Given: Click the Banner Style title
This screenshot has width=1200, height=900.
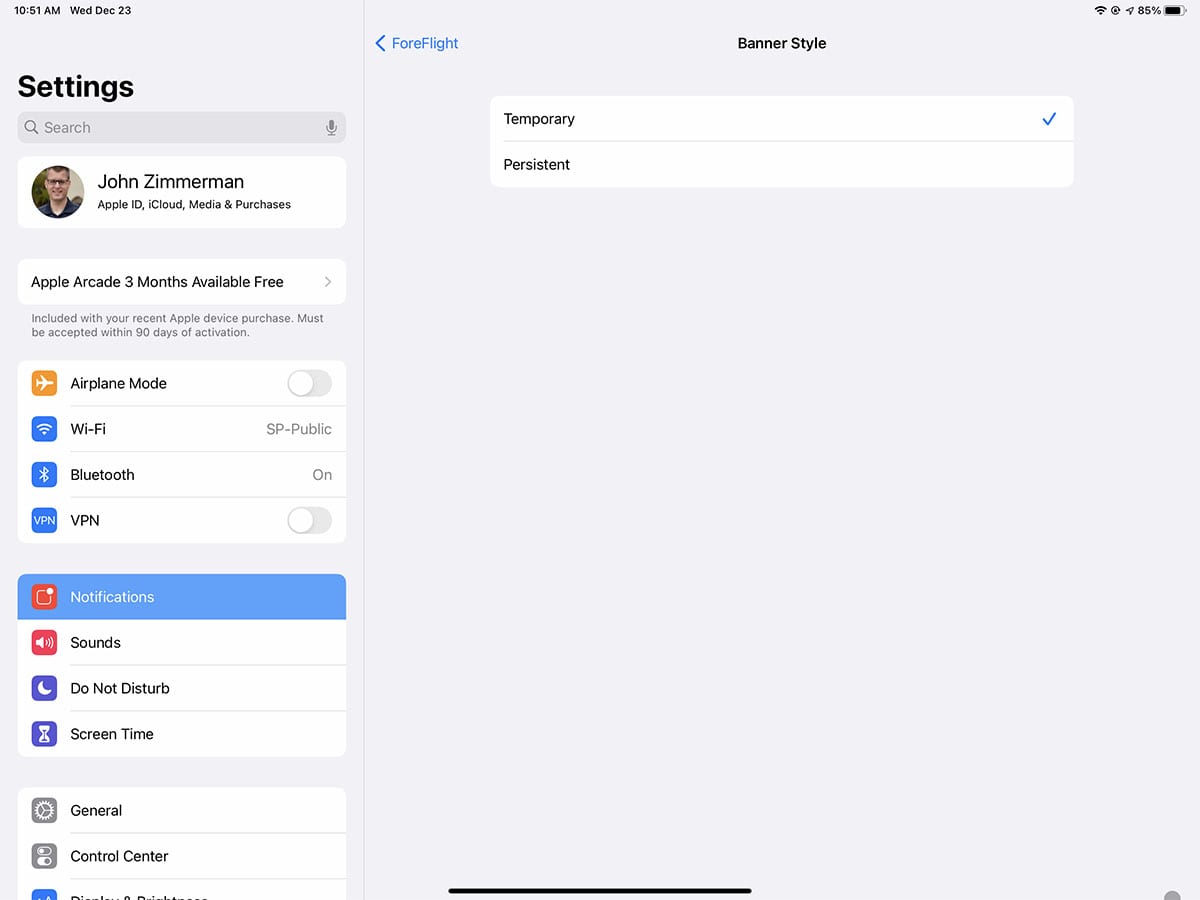Looking at the screenshot, I should (782, 43).
